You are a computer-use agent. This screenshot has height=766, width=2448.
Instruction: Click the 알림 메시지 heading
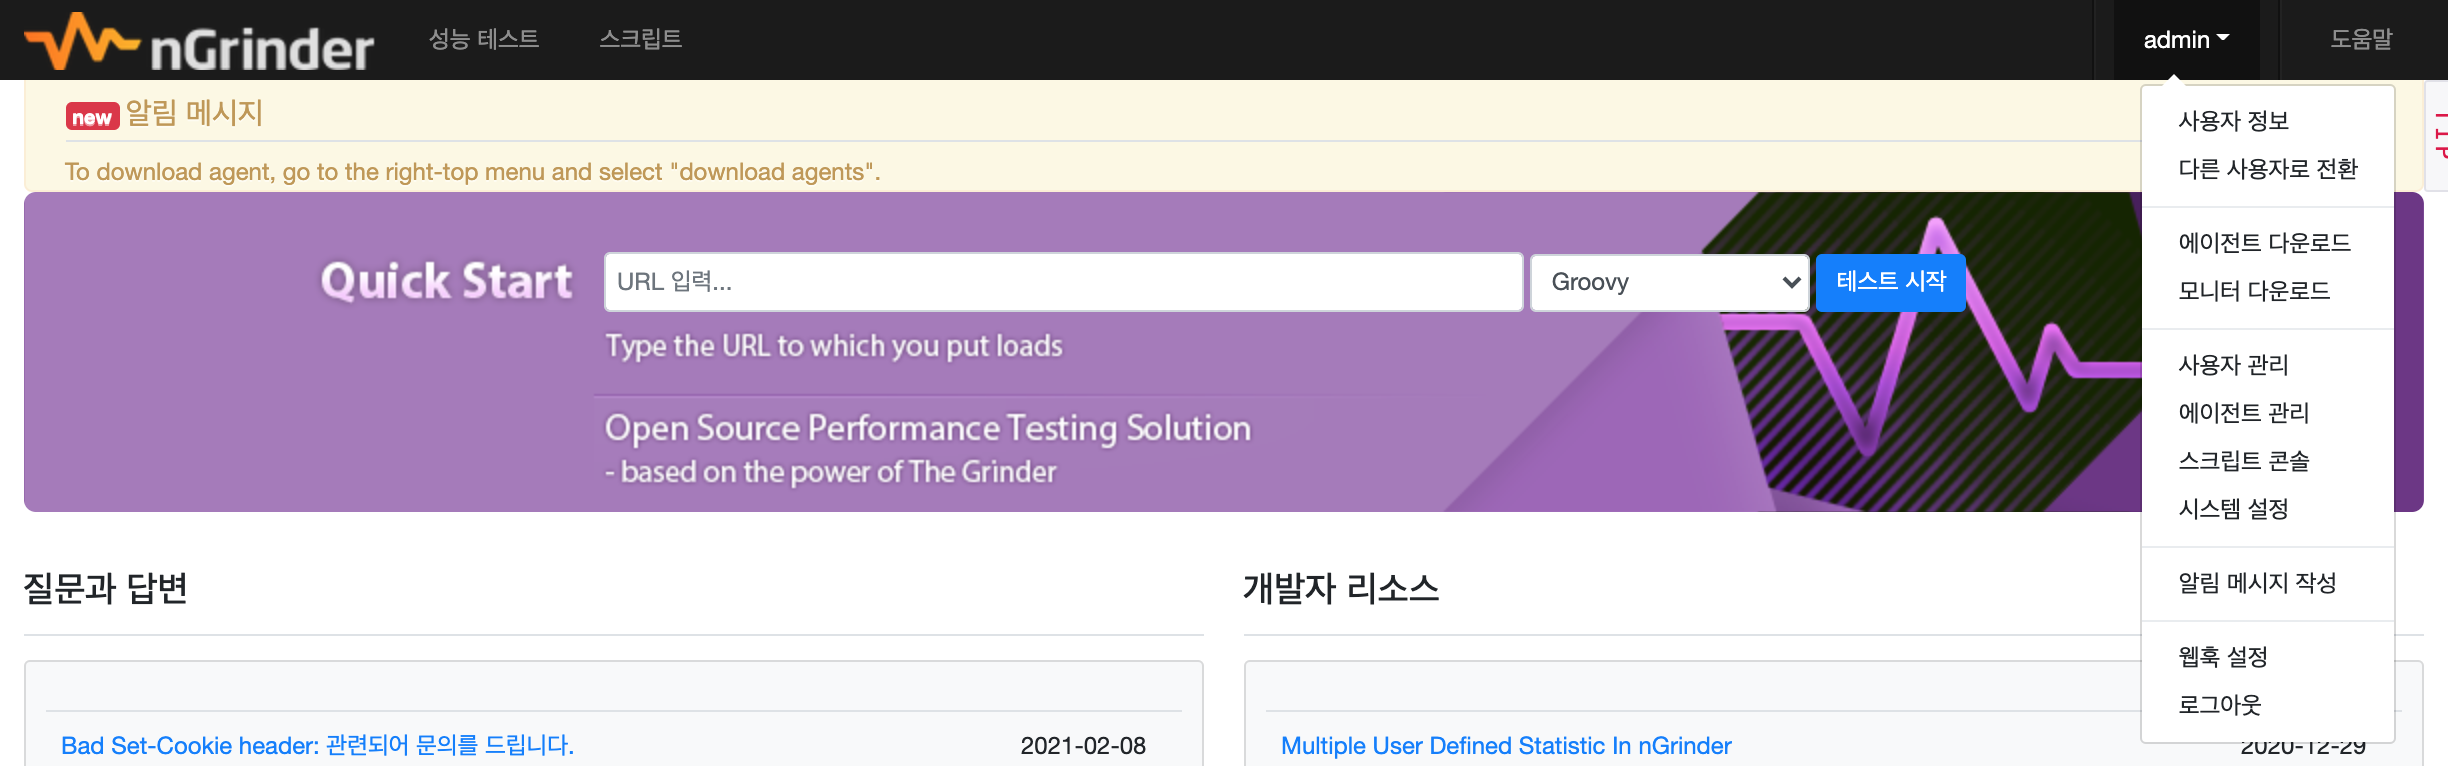click(x=194, y=113)
